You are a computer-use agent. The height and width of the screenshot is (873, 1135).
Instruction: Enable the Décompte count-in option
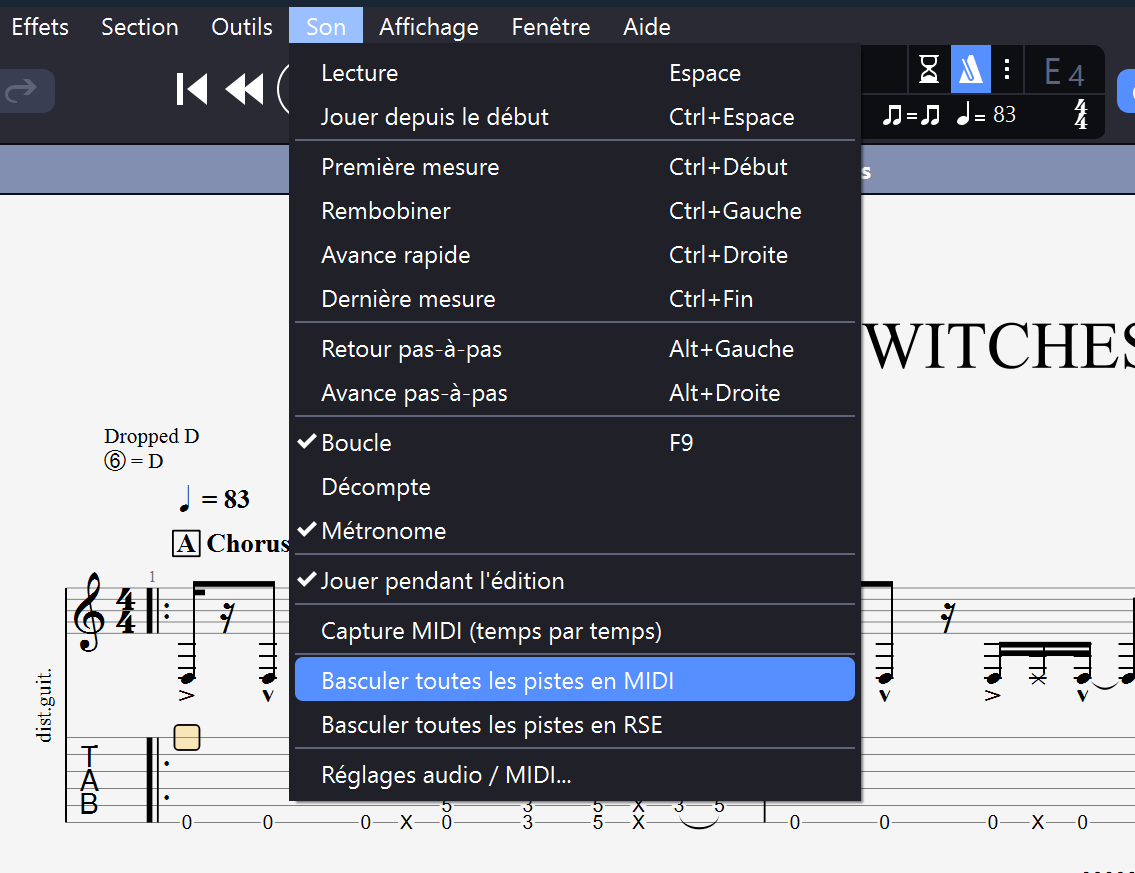(376, 486)
